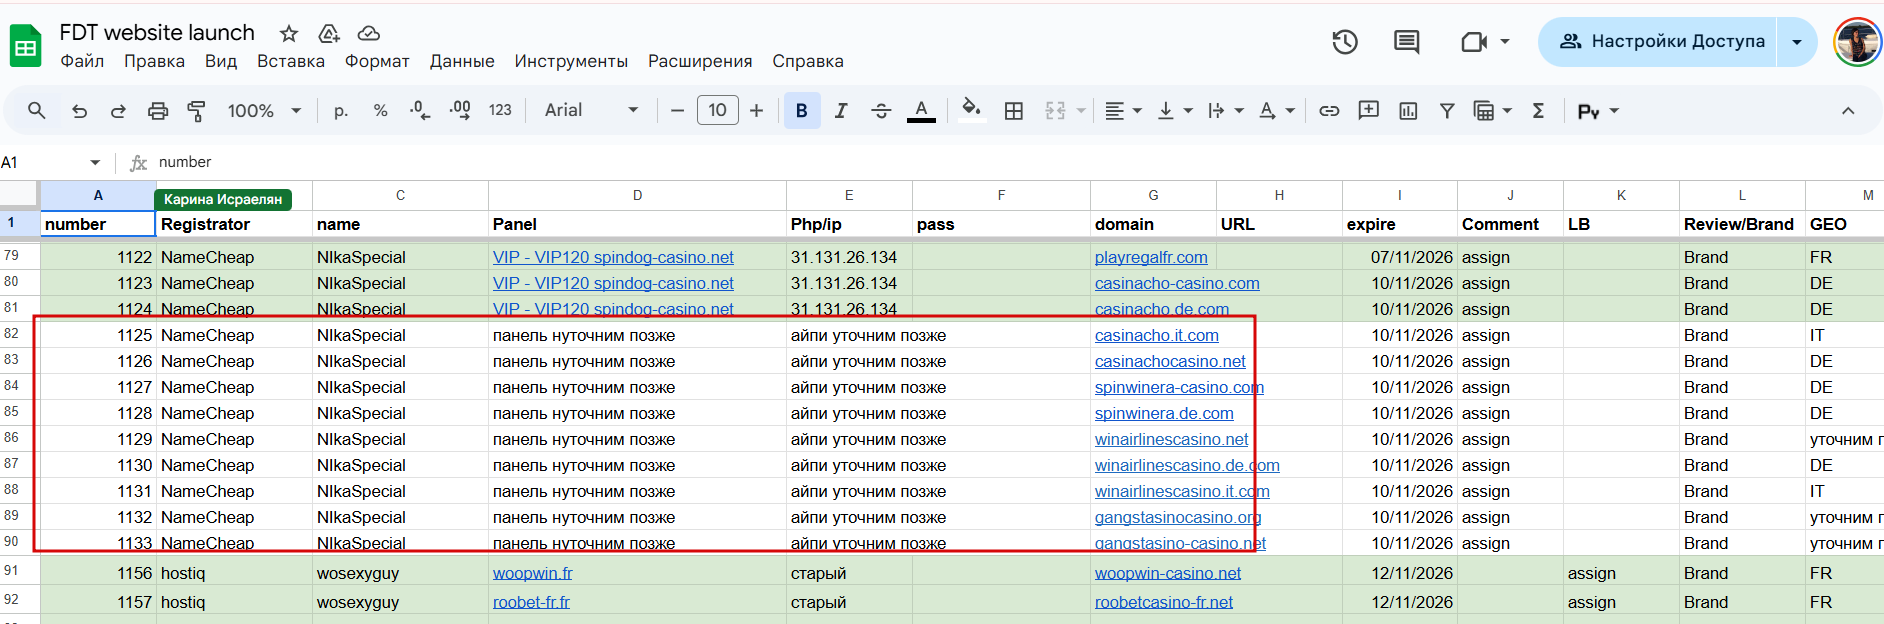1884x624 pixels.
Task: Star the FDT website launch document
Action: pos(289,33)
